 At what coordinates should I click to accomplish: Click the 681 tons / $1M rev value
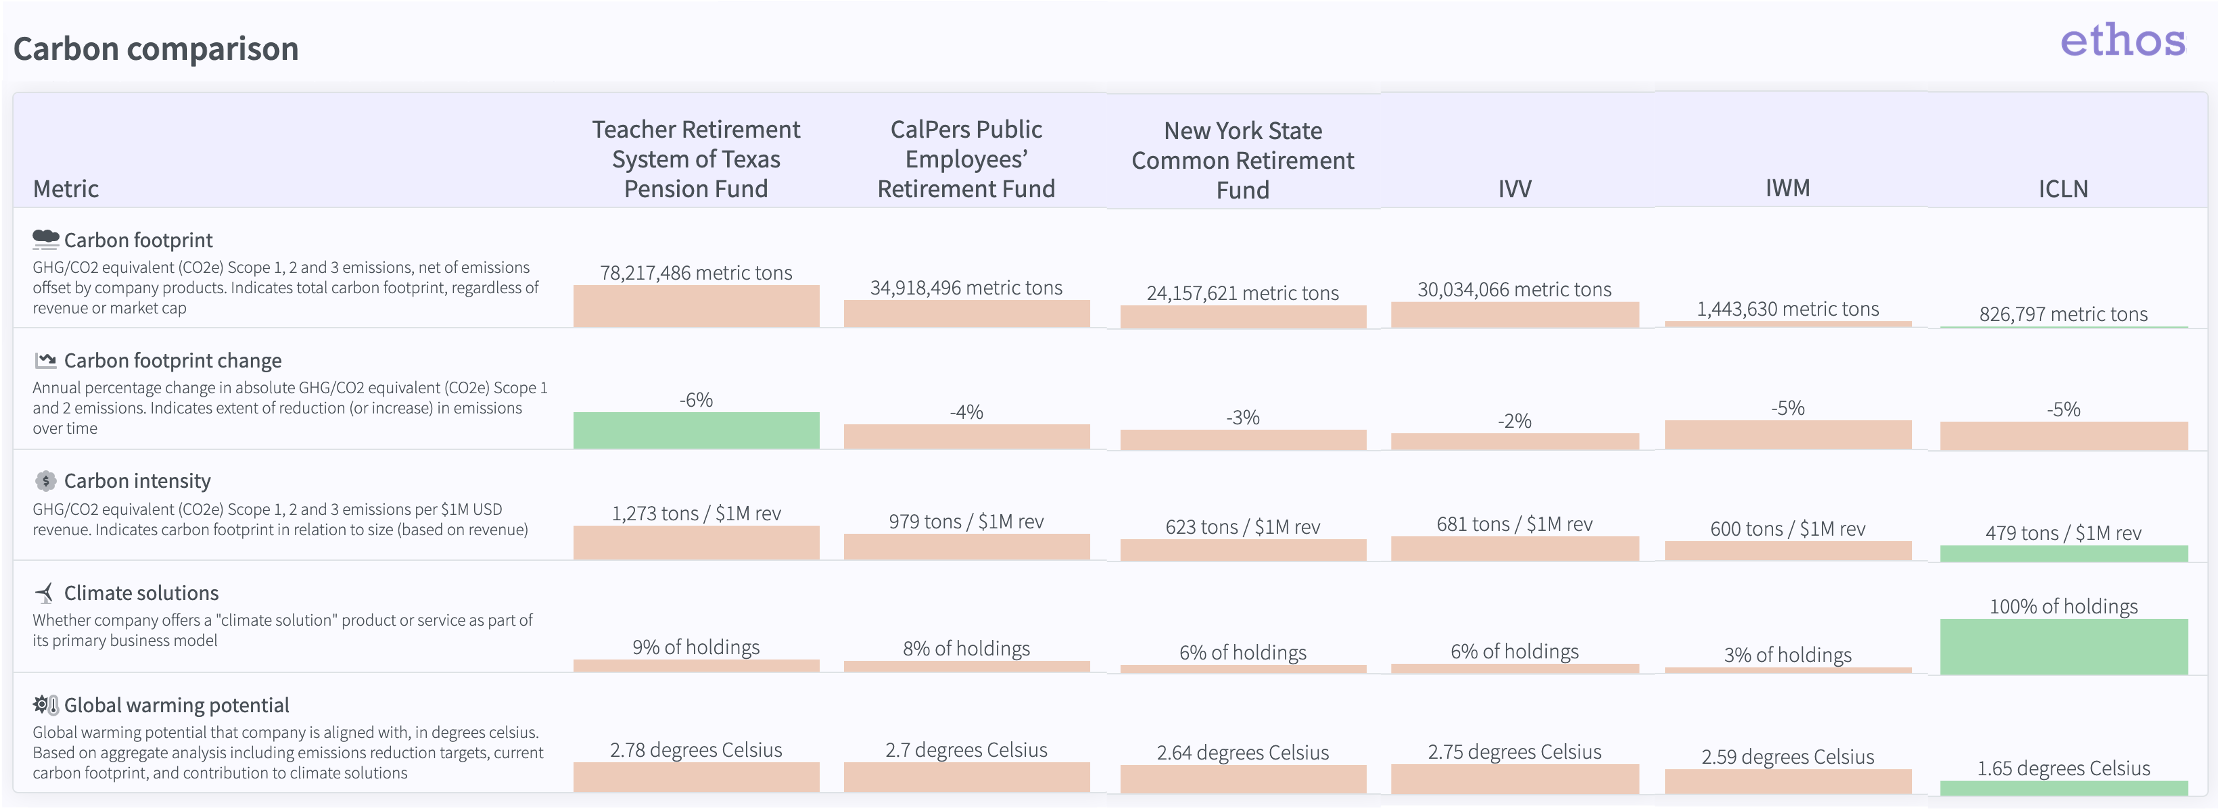click(x=1515, y=524)
